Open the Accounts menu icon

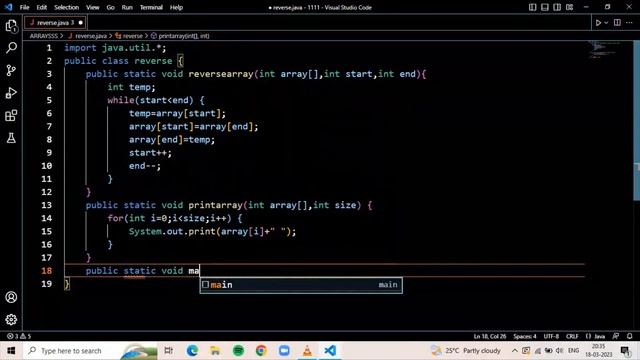tap(11, 297)
